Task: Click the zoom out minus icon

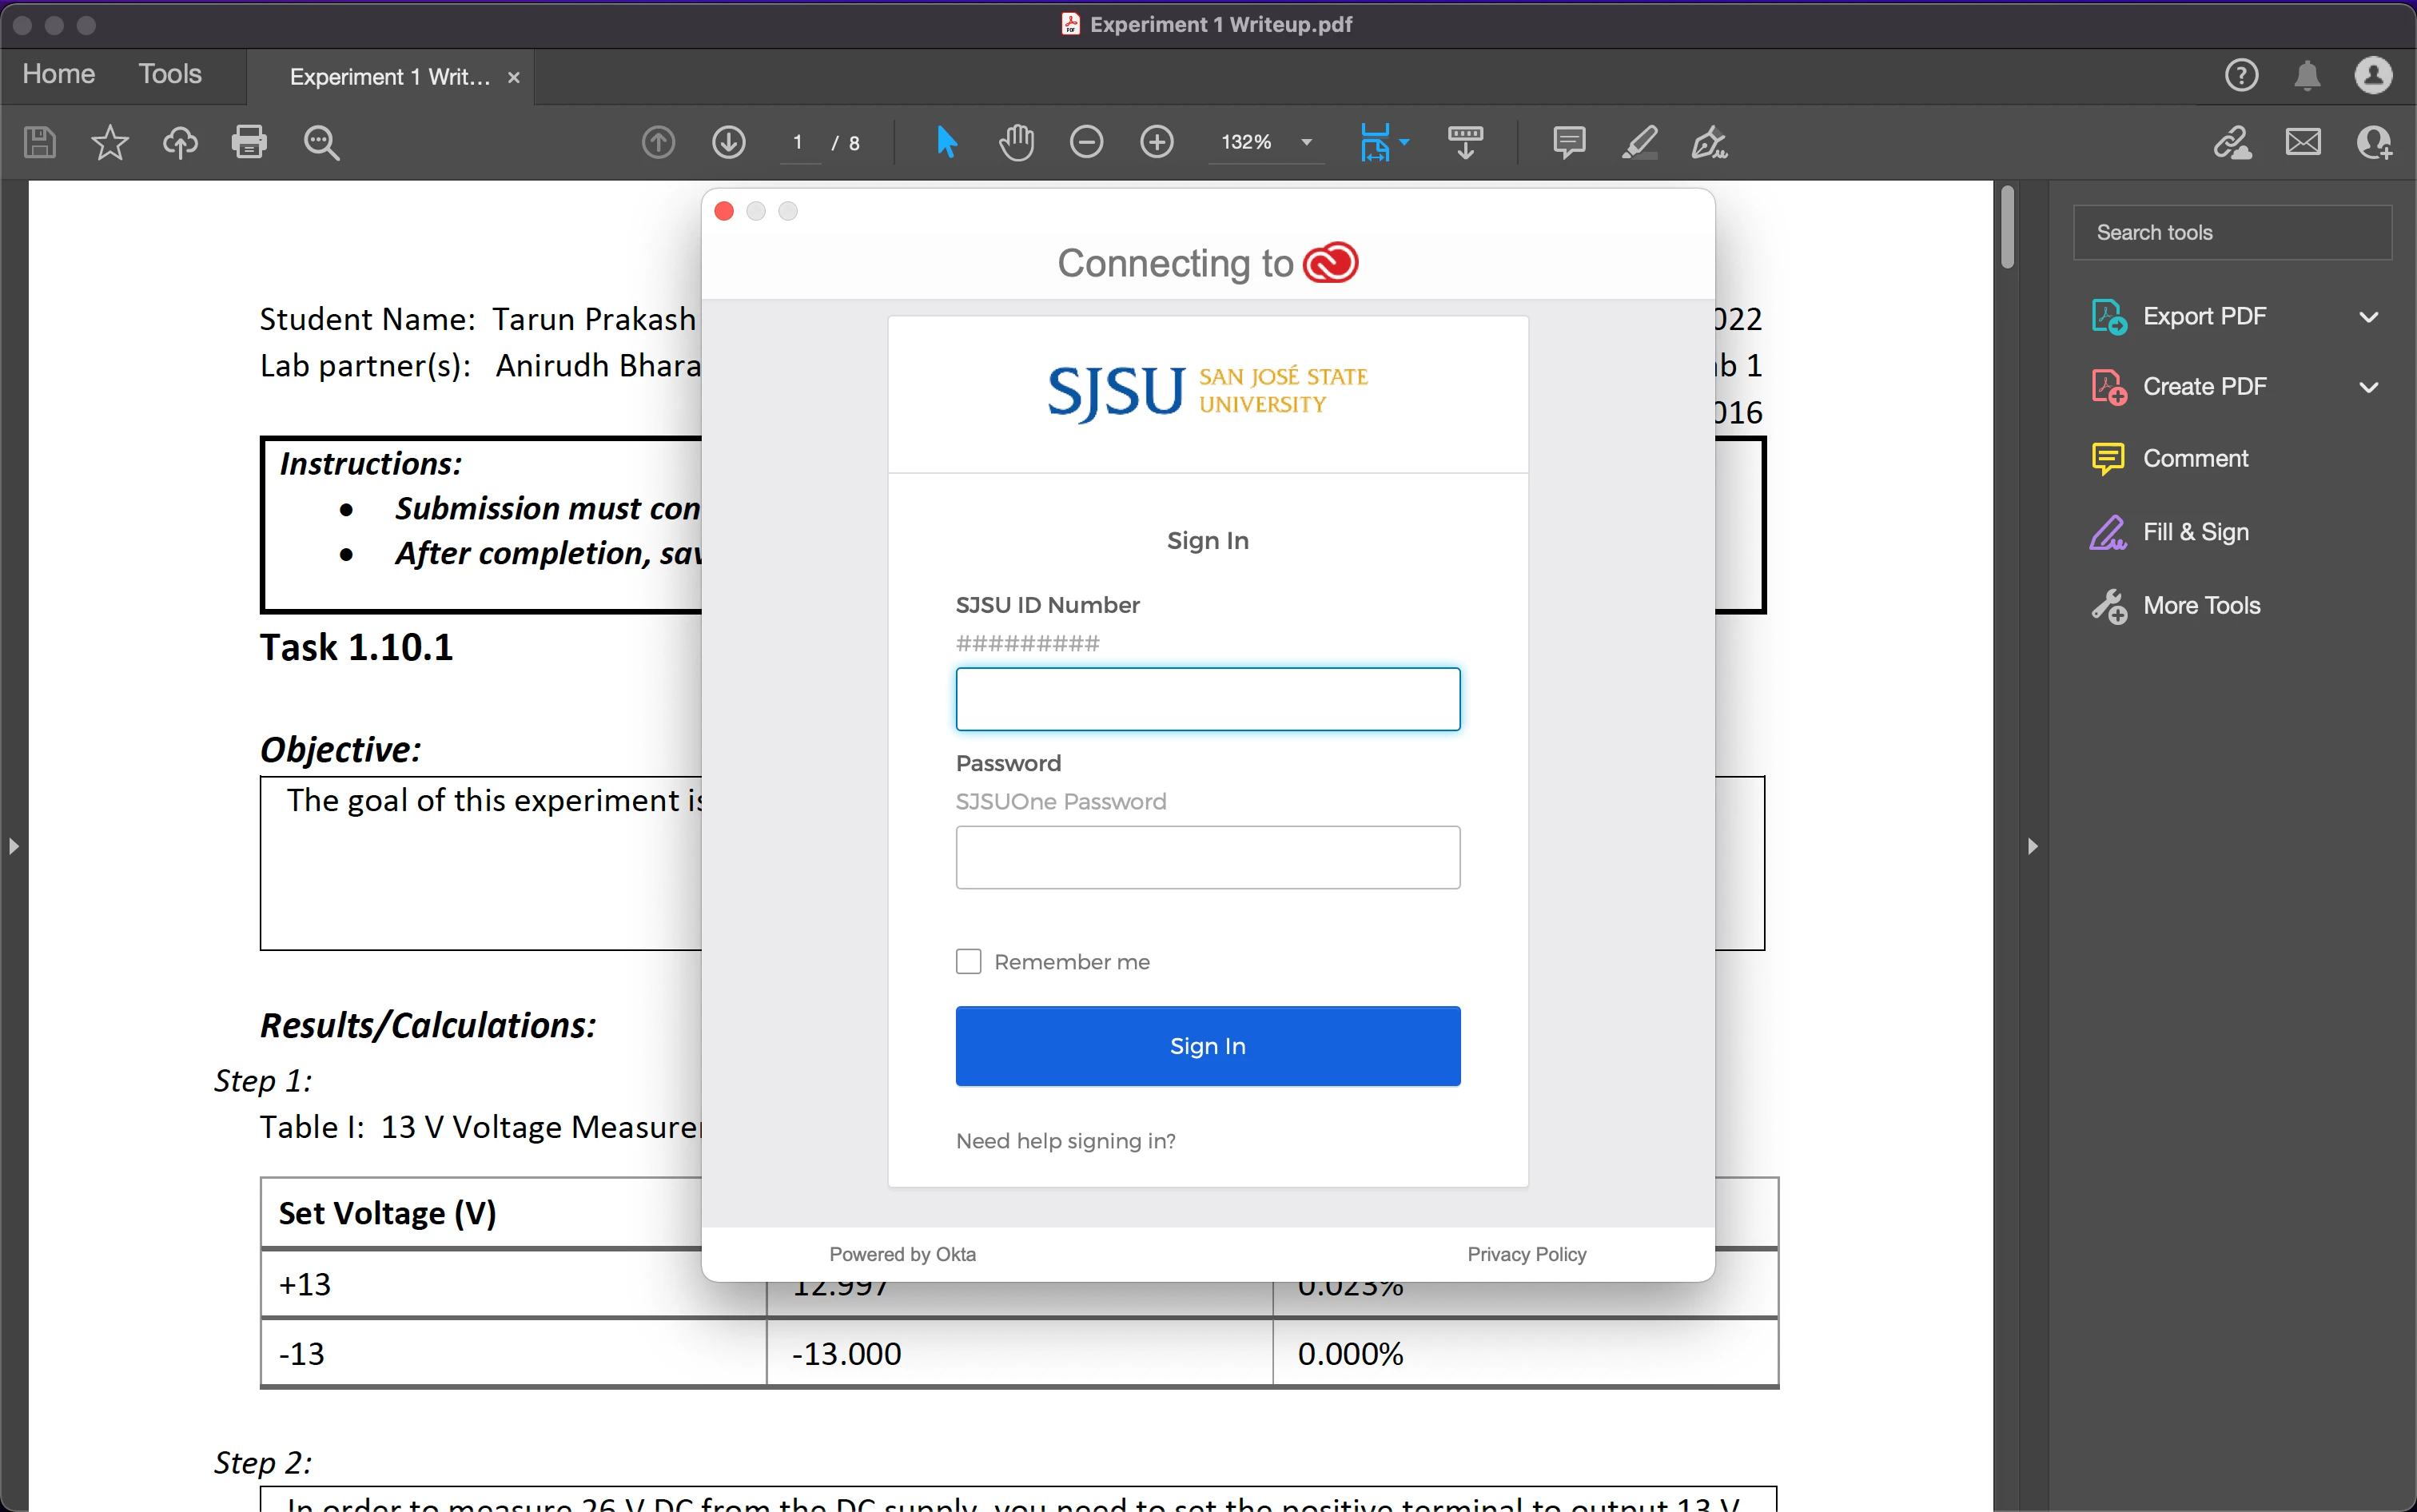Action: [x=1086, y=142]
